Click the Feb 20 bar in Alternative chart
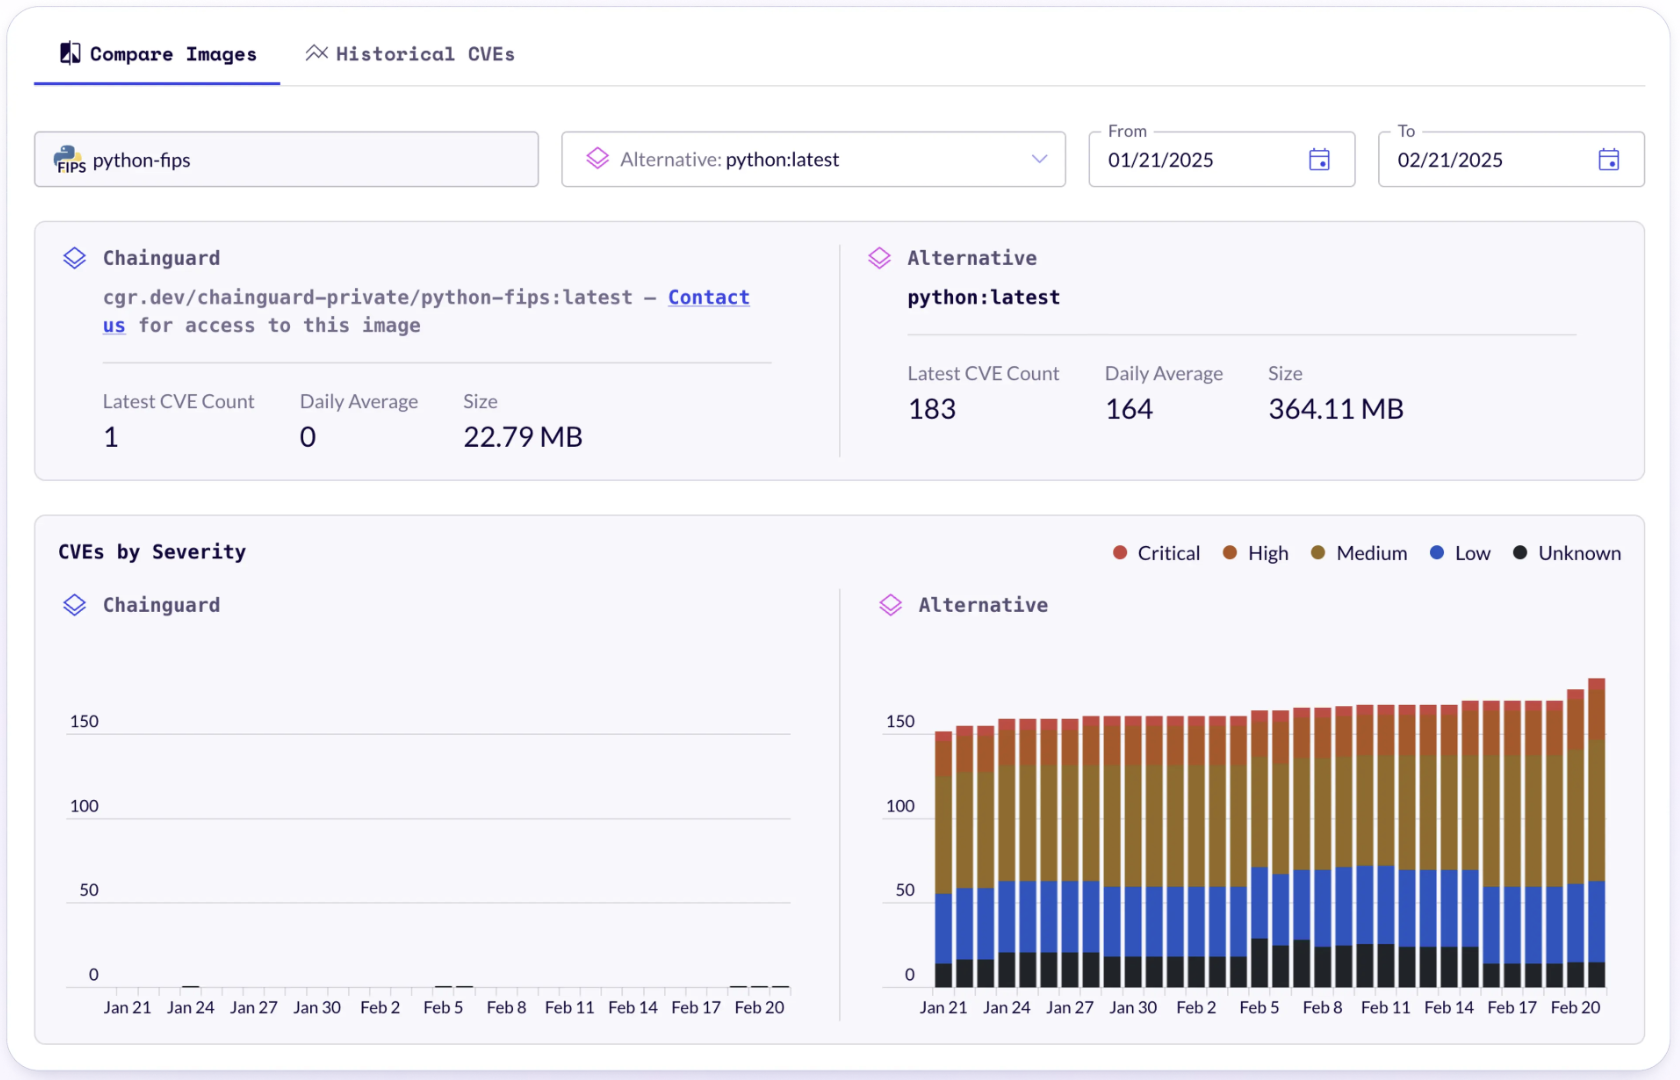The height and width of the screenshot is (1080, 1680). [1576, 839]
